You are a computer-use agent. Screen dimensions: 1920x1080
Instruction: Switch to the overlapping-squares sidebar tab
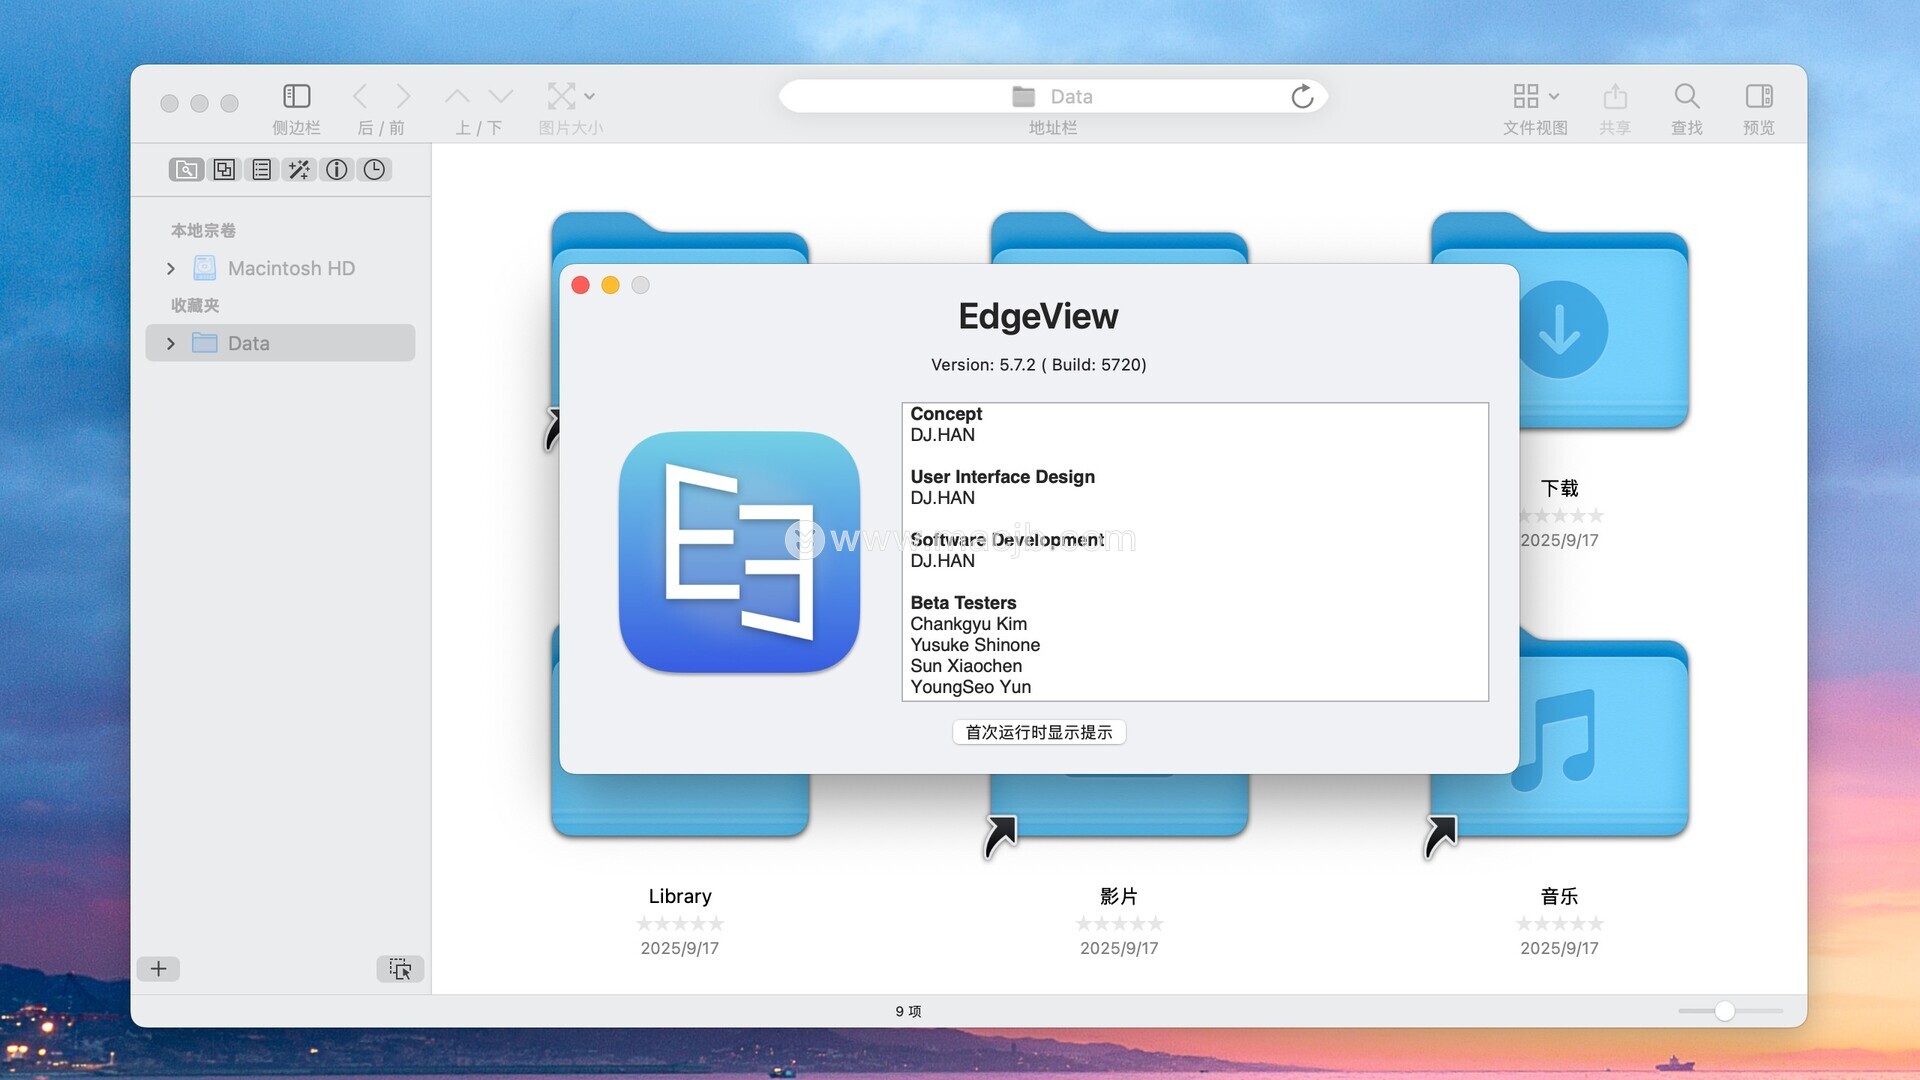tap(224, 170)
